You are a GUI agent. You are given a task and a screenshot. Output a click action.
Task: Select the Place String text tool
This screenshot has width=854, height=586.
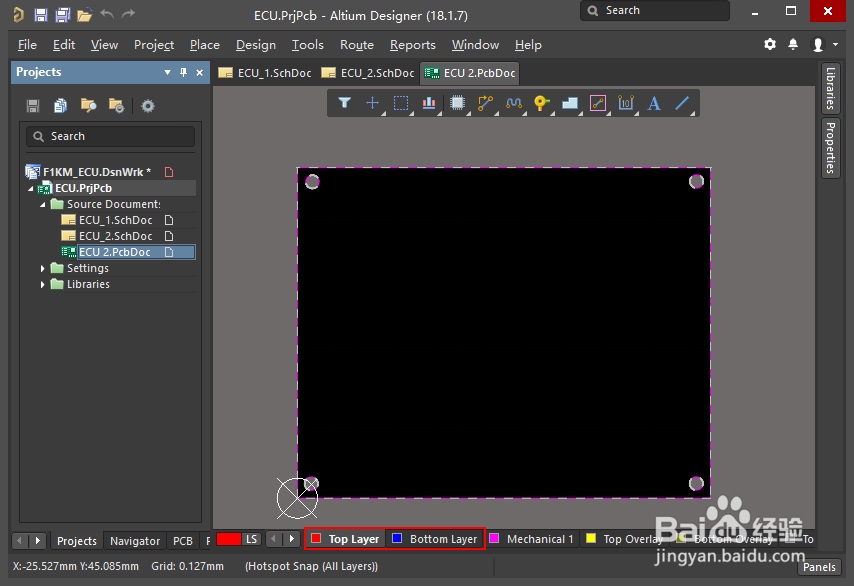(654, 103)
